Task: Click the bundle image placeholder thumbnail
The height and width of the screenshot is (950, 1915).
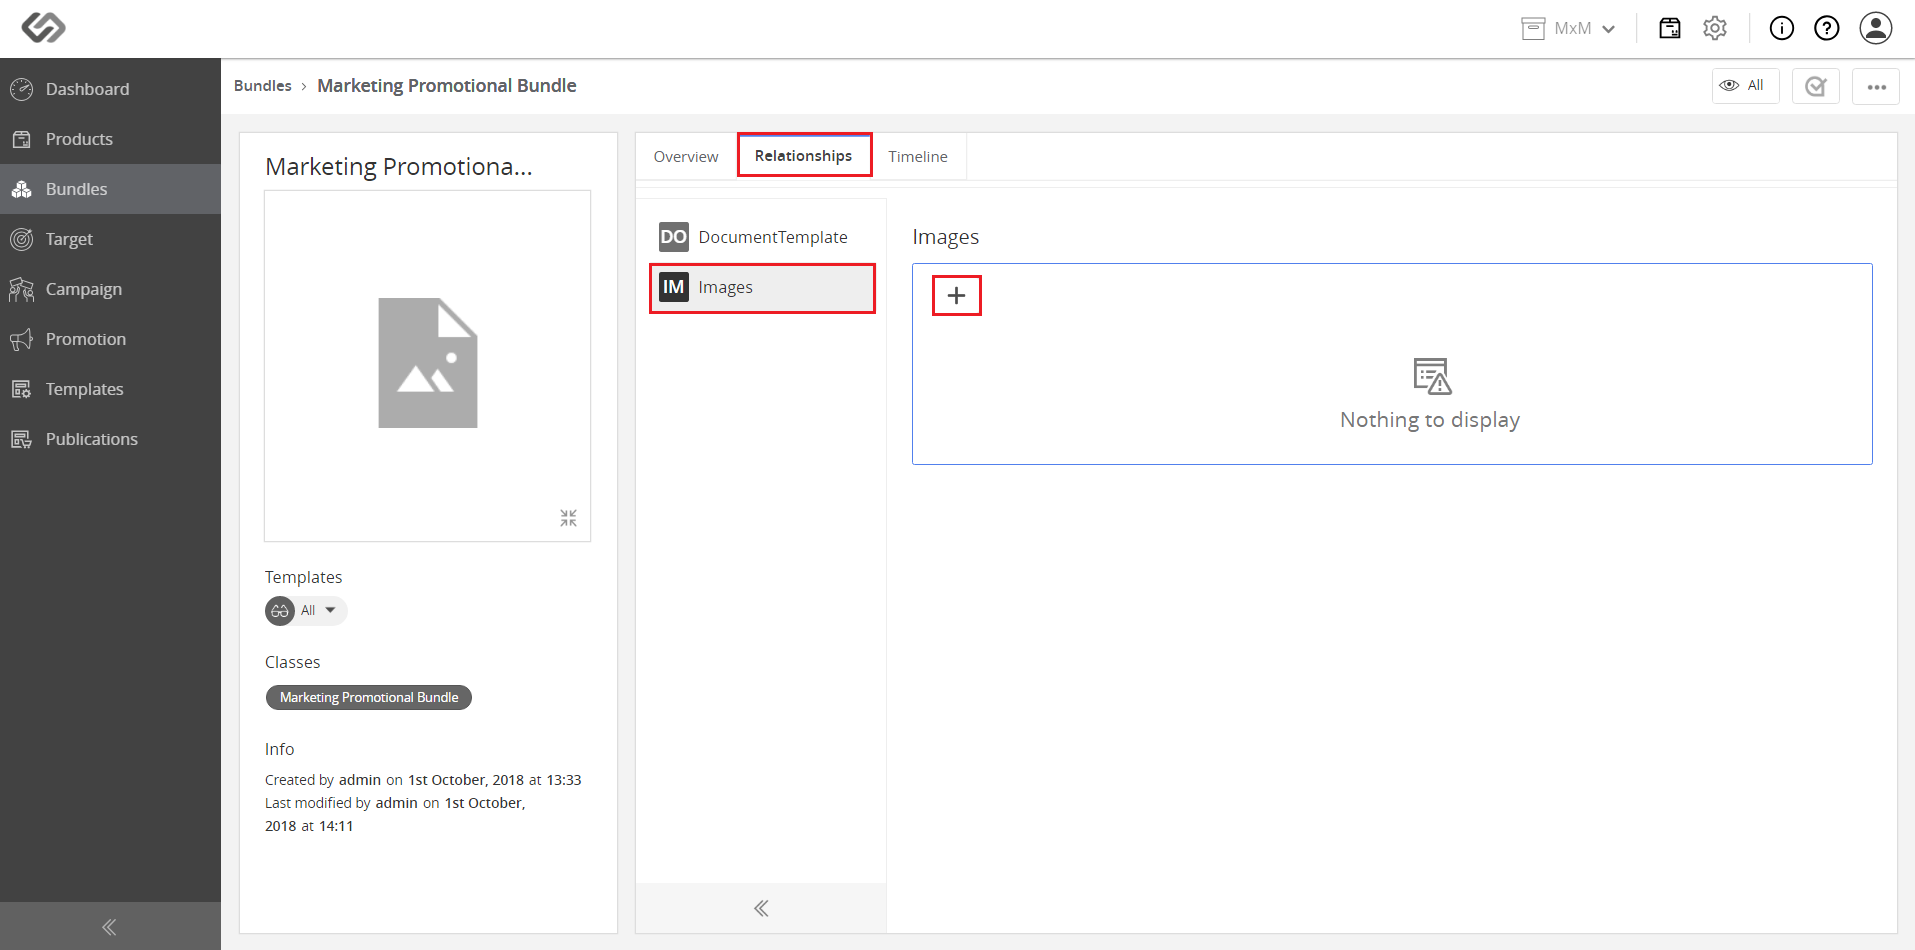Action: point(428,363)
